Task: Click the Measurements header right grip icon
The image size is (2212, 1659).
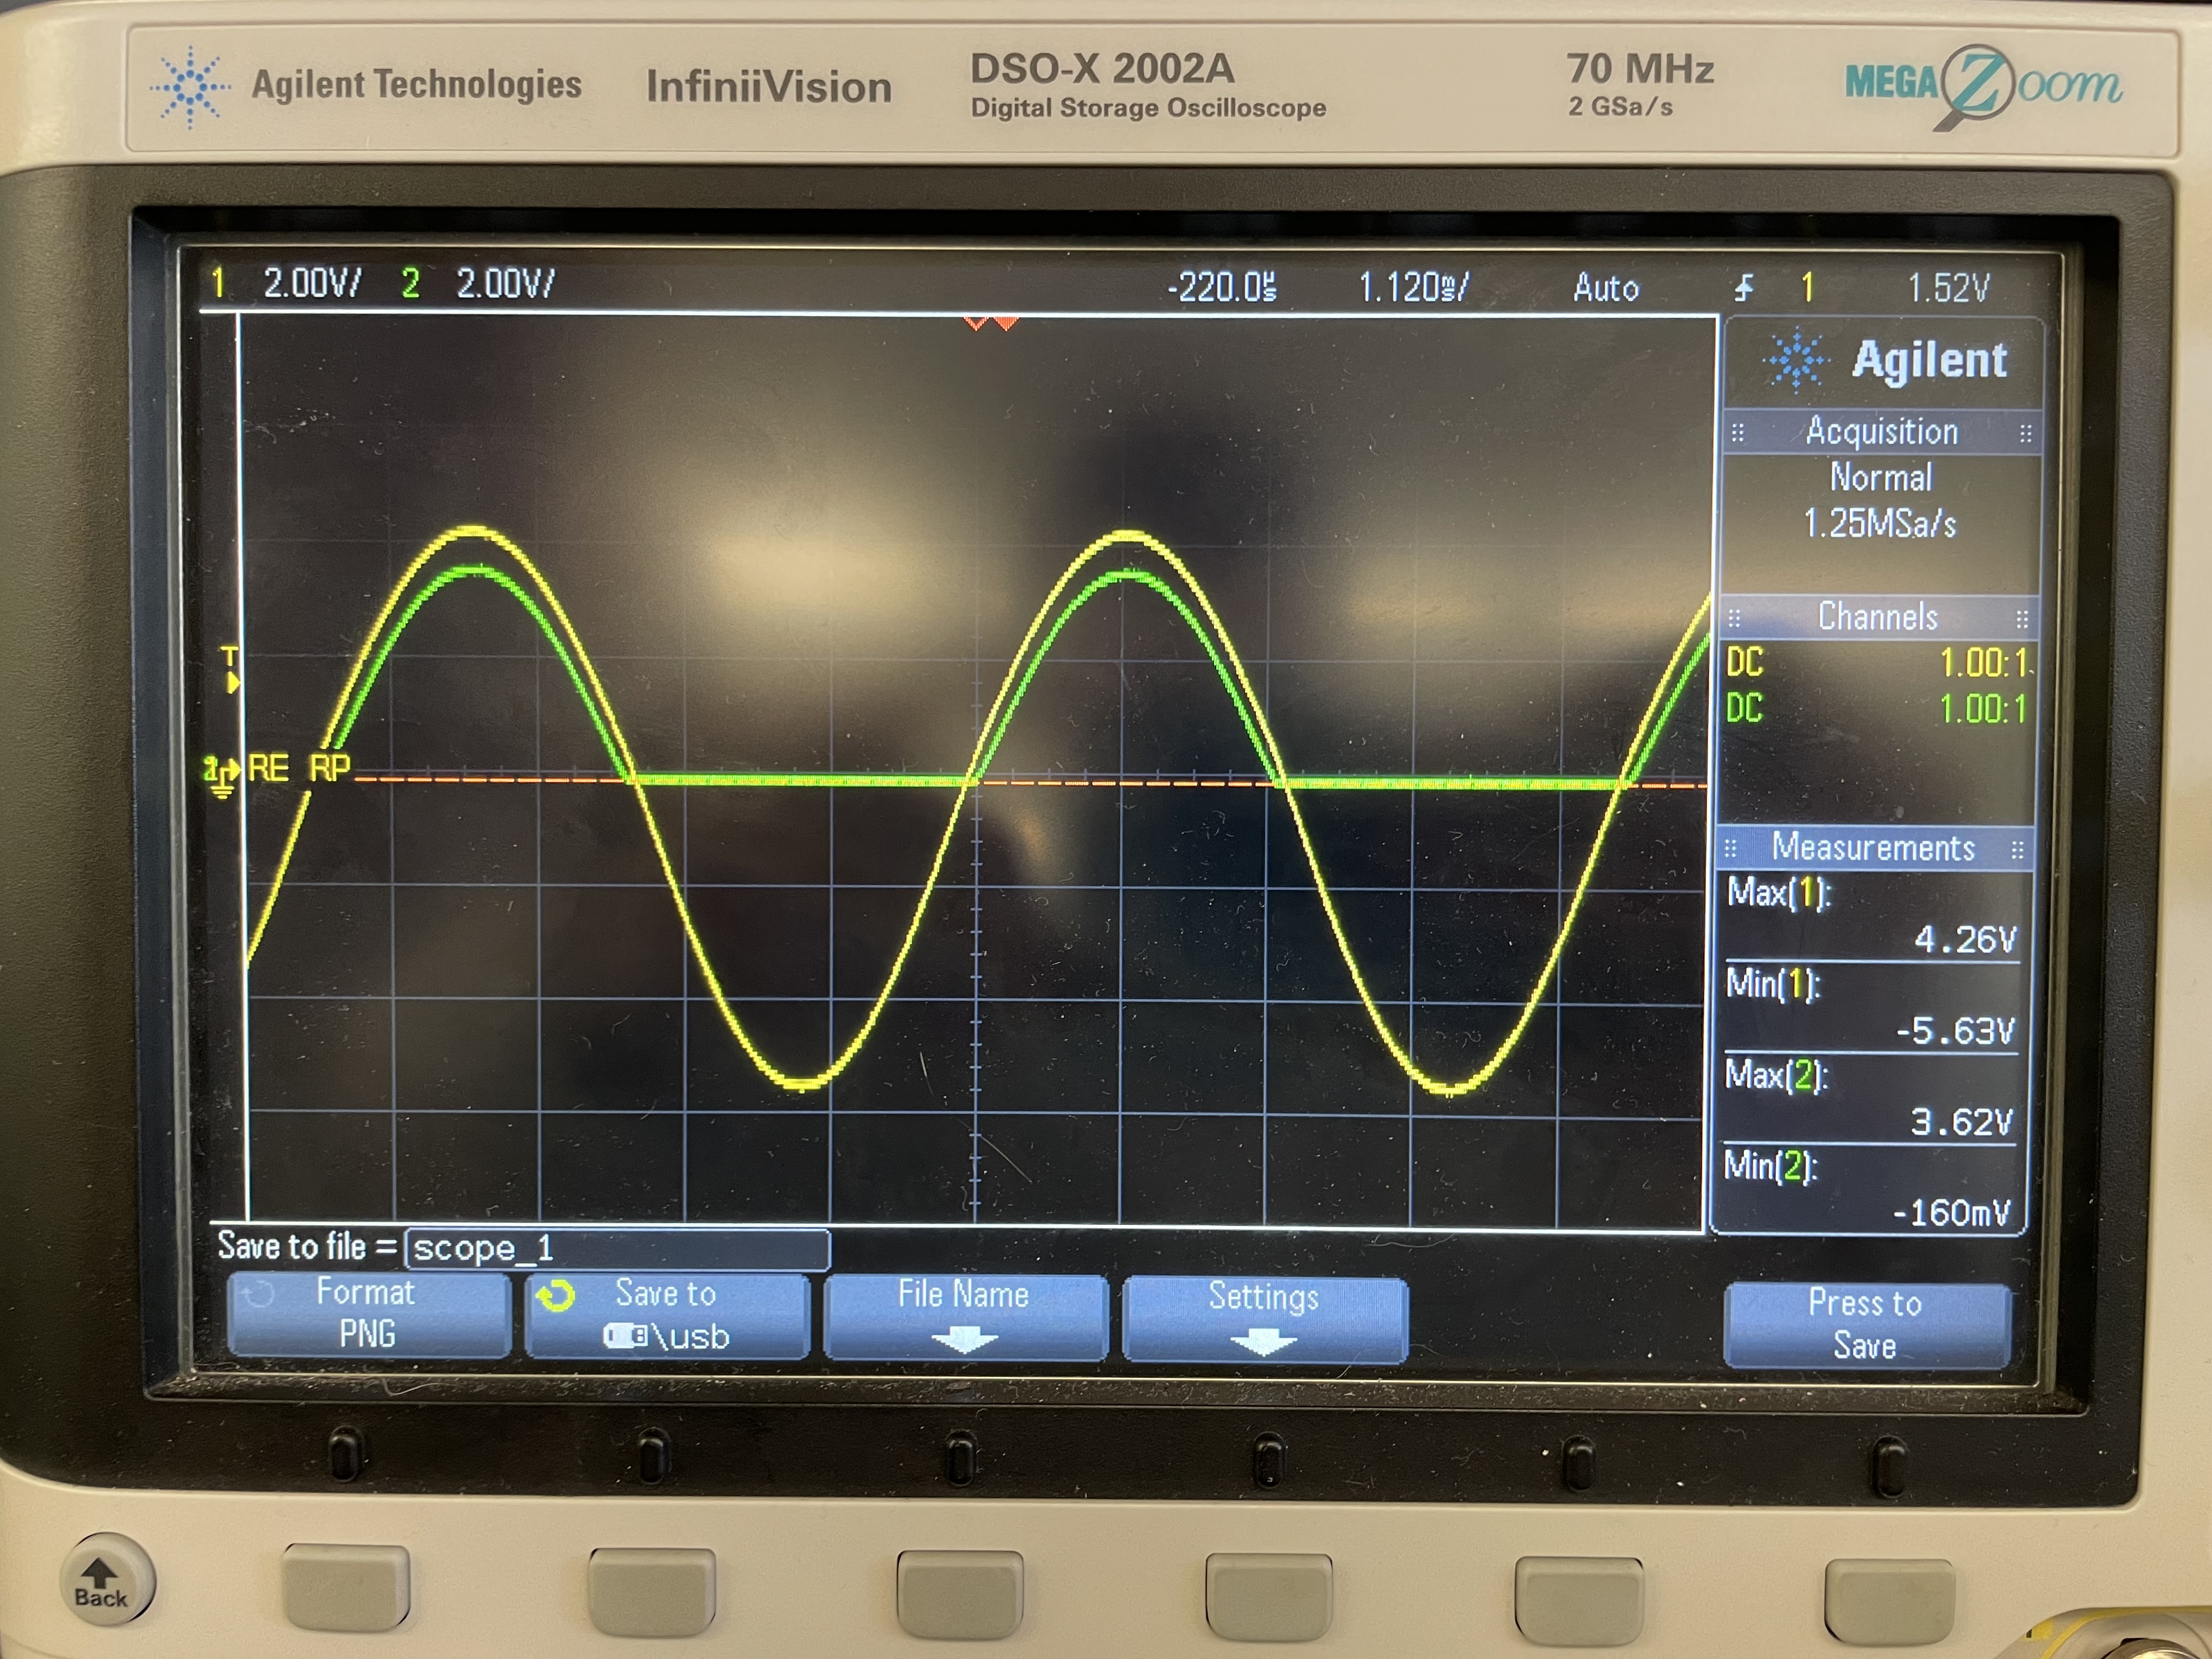Action: click(x=2017, y=850)
